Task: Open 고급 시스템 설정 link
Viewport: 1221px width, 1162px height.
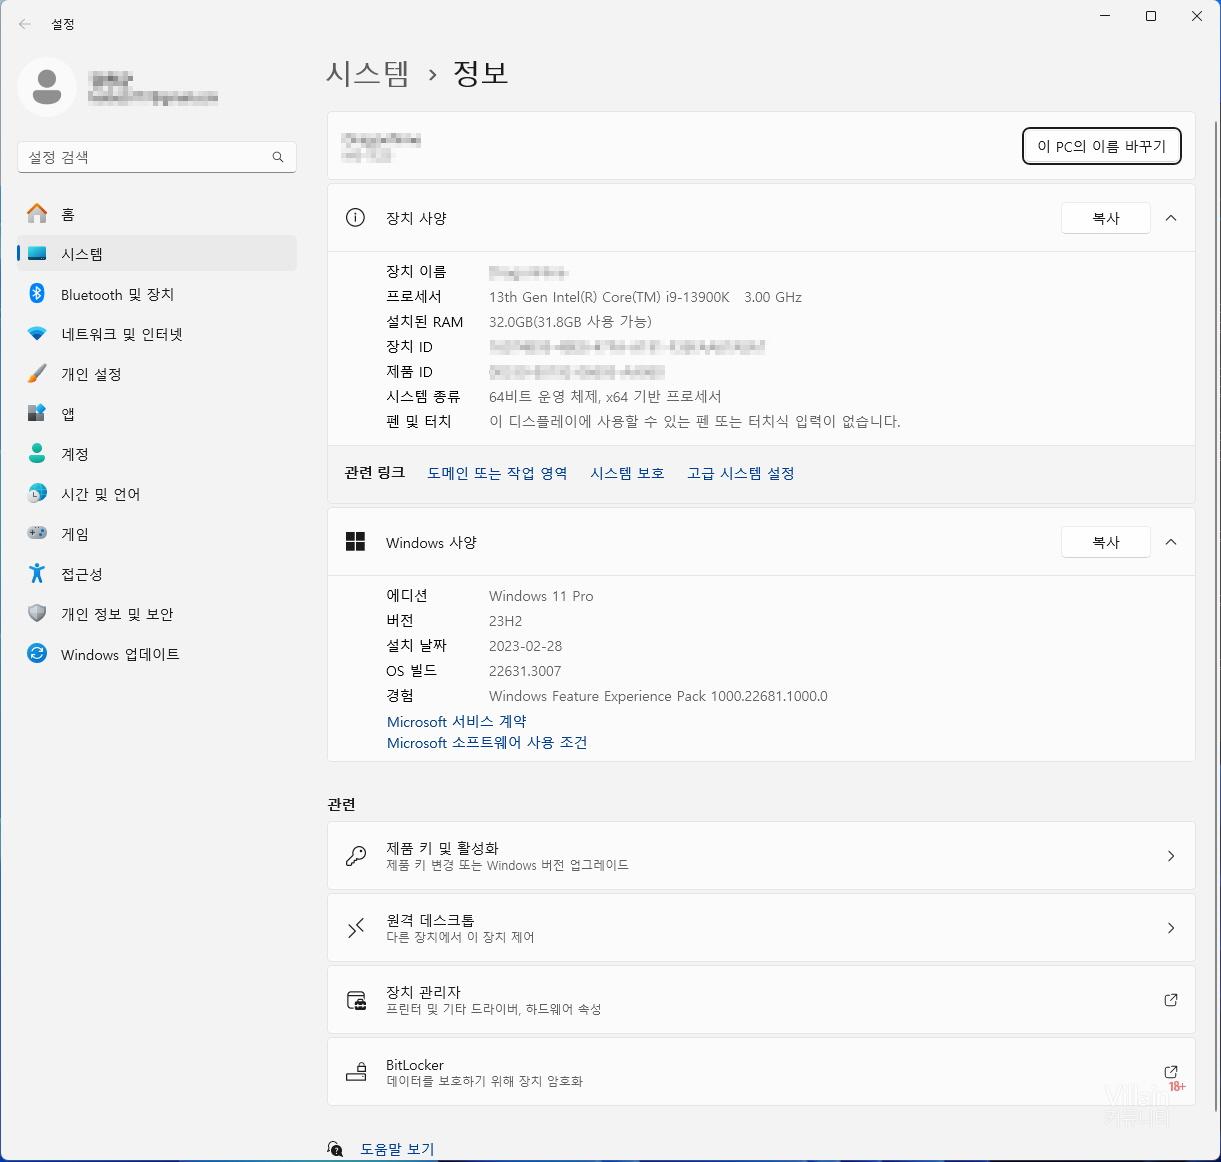Action: [740, 473]
